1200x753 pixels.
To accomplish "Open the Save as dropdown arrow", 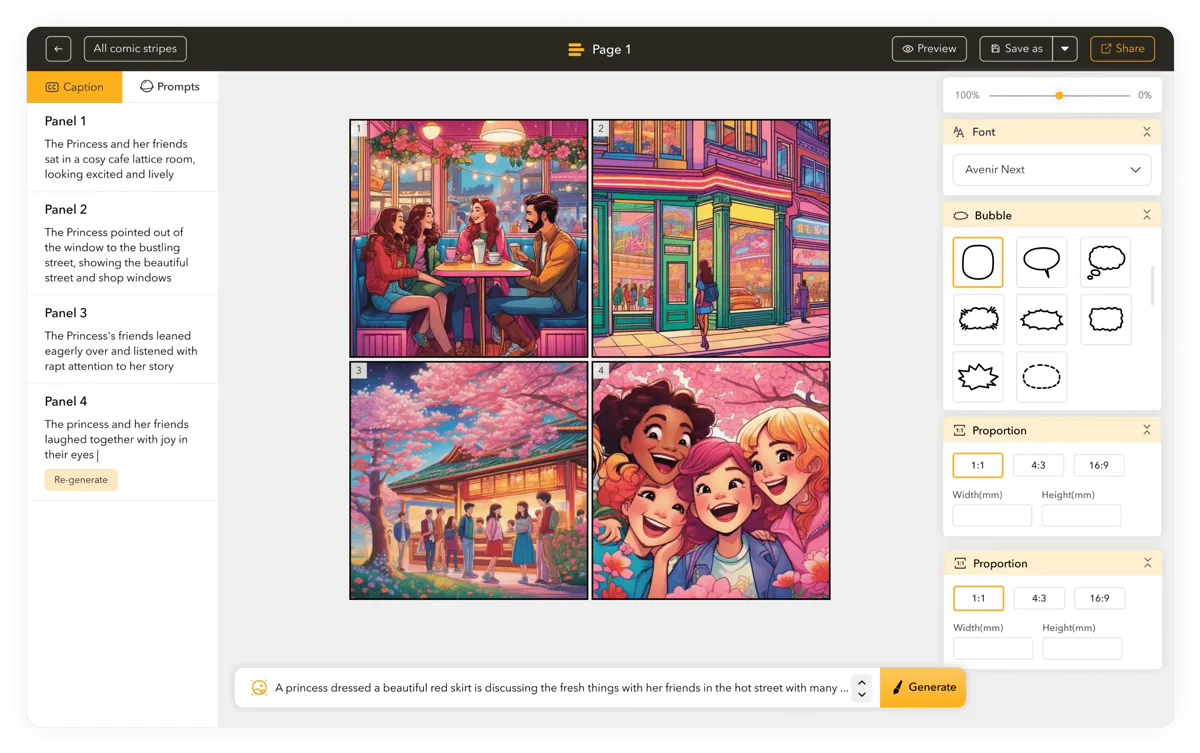I will 1066,48.
